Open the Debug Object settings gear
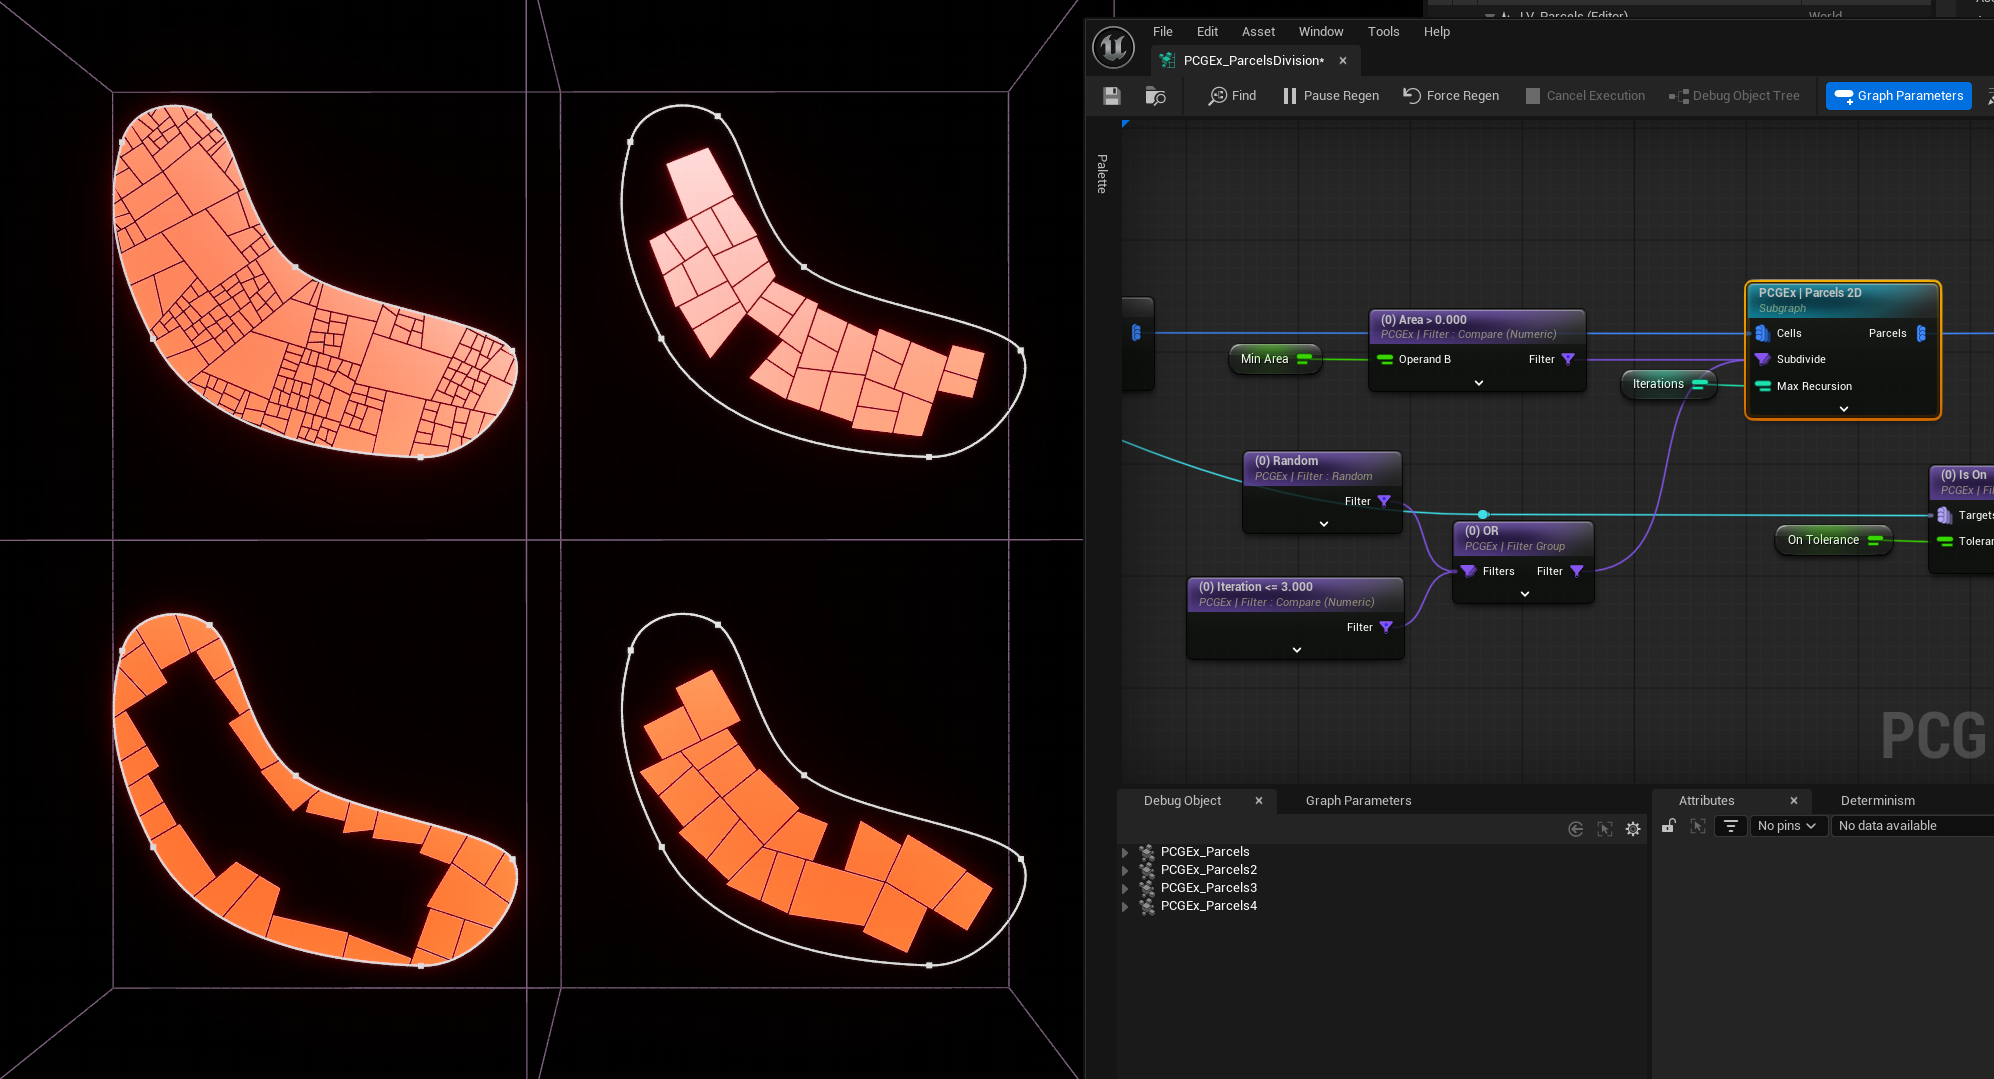The image size is (1994, 1079). click(1633, 829)
